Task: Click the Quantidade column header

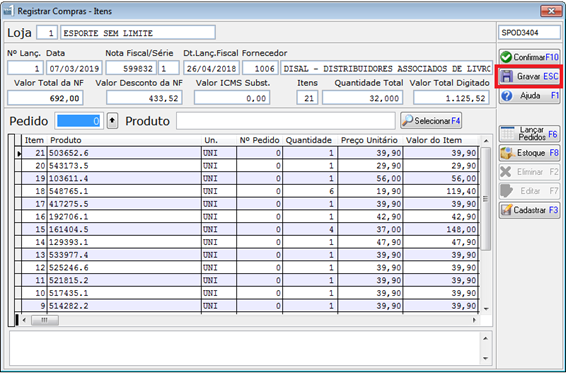Action: [x=310, y=140]
